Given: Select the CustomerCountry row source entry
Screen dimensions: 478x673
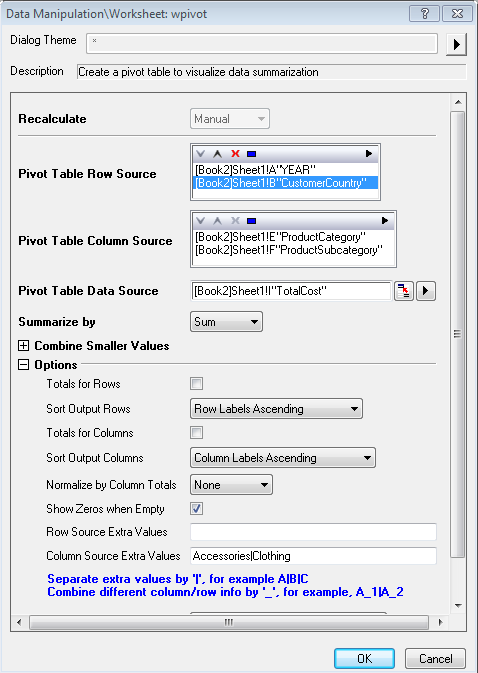Looking at the screenshot, I should click(x=286, y=183).
